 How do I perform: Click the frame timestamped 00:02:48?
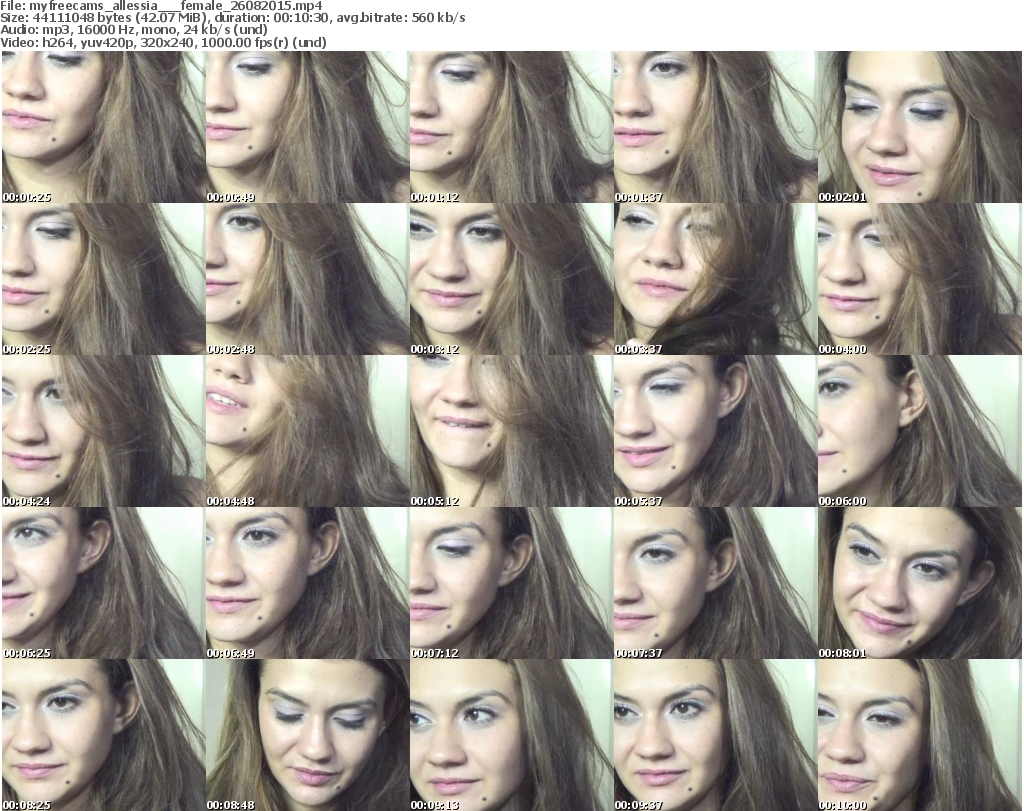[306, 279]
